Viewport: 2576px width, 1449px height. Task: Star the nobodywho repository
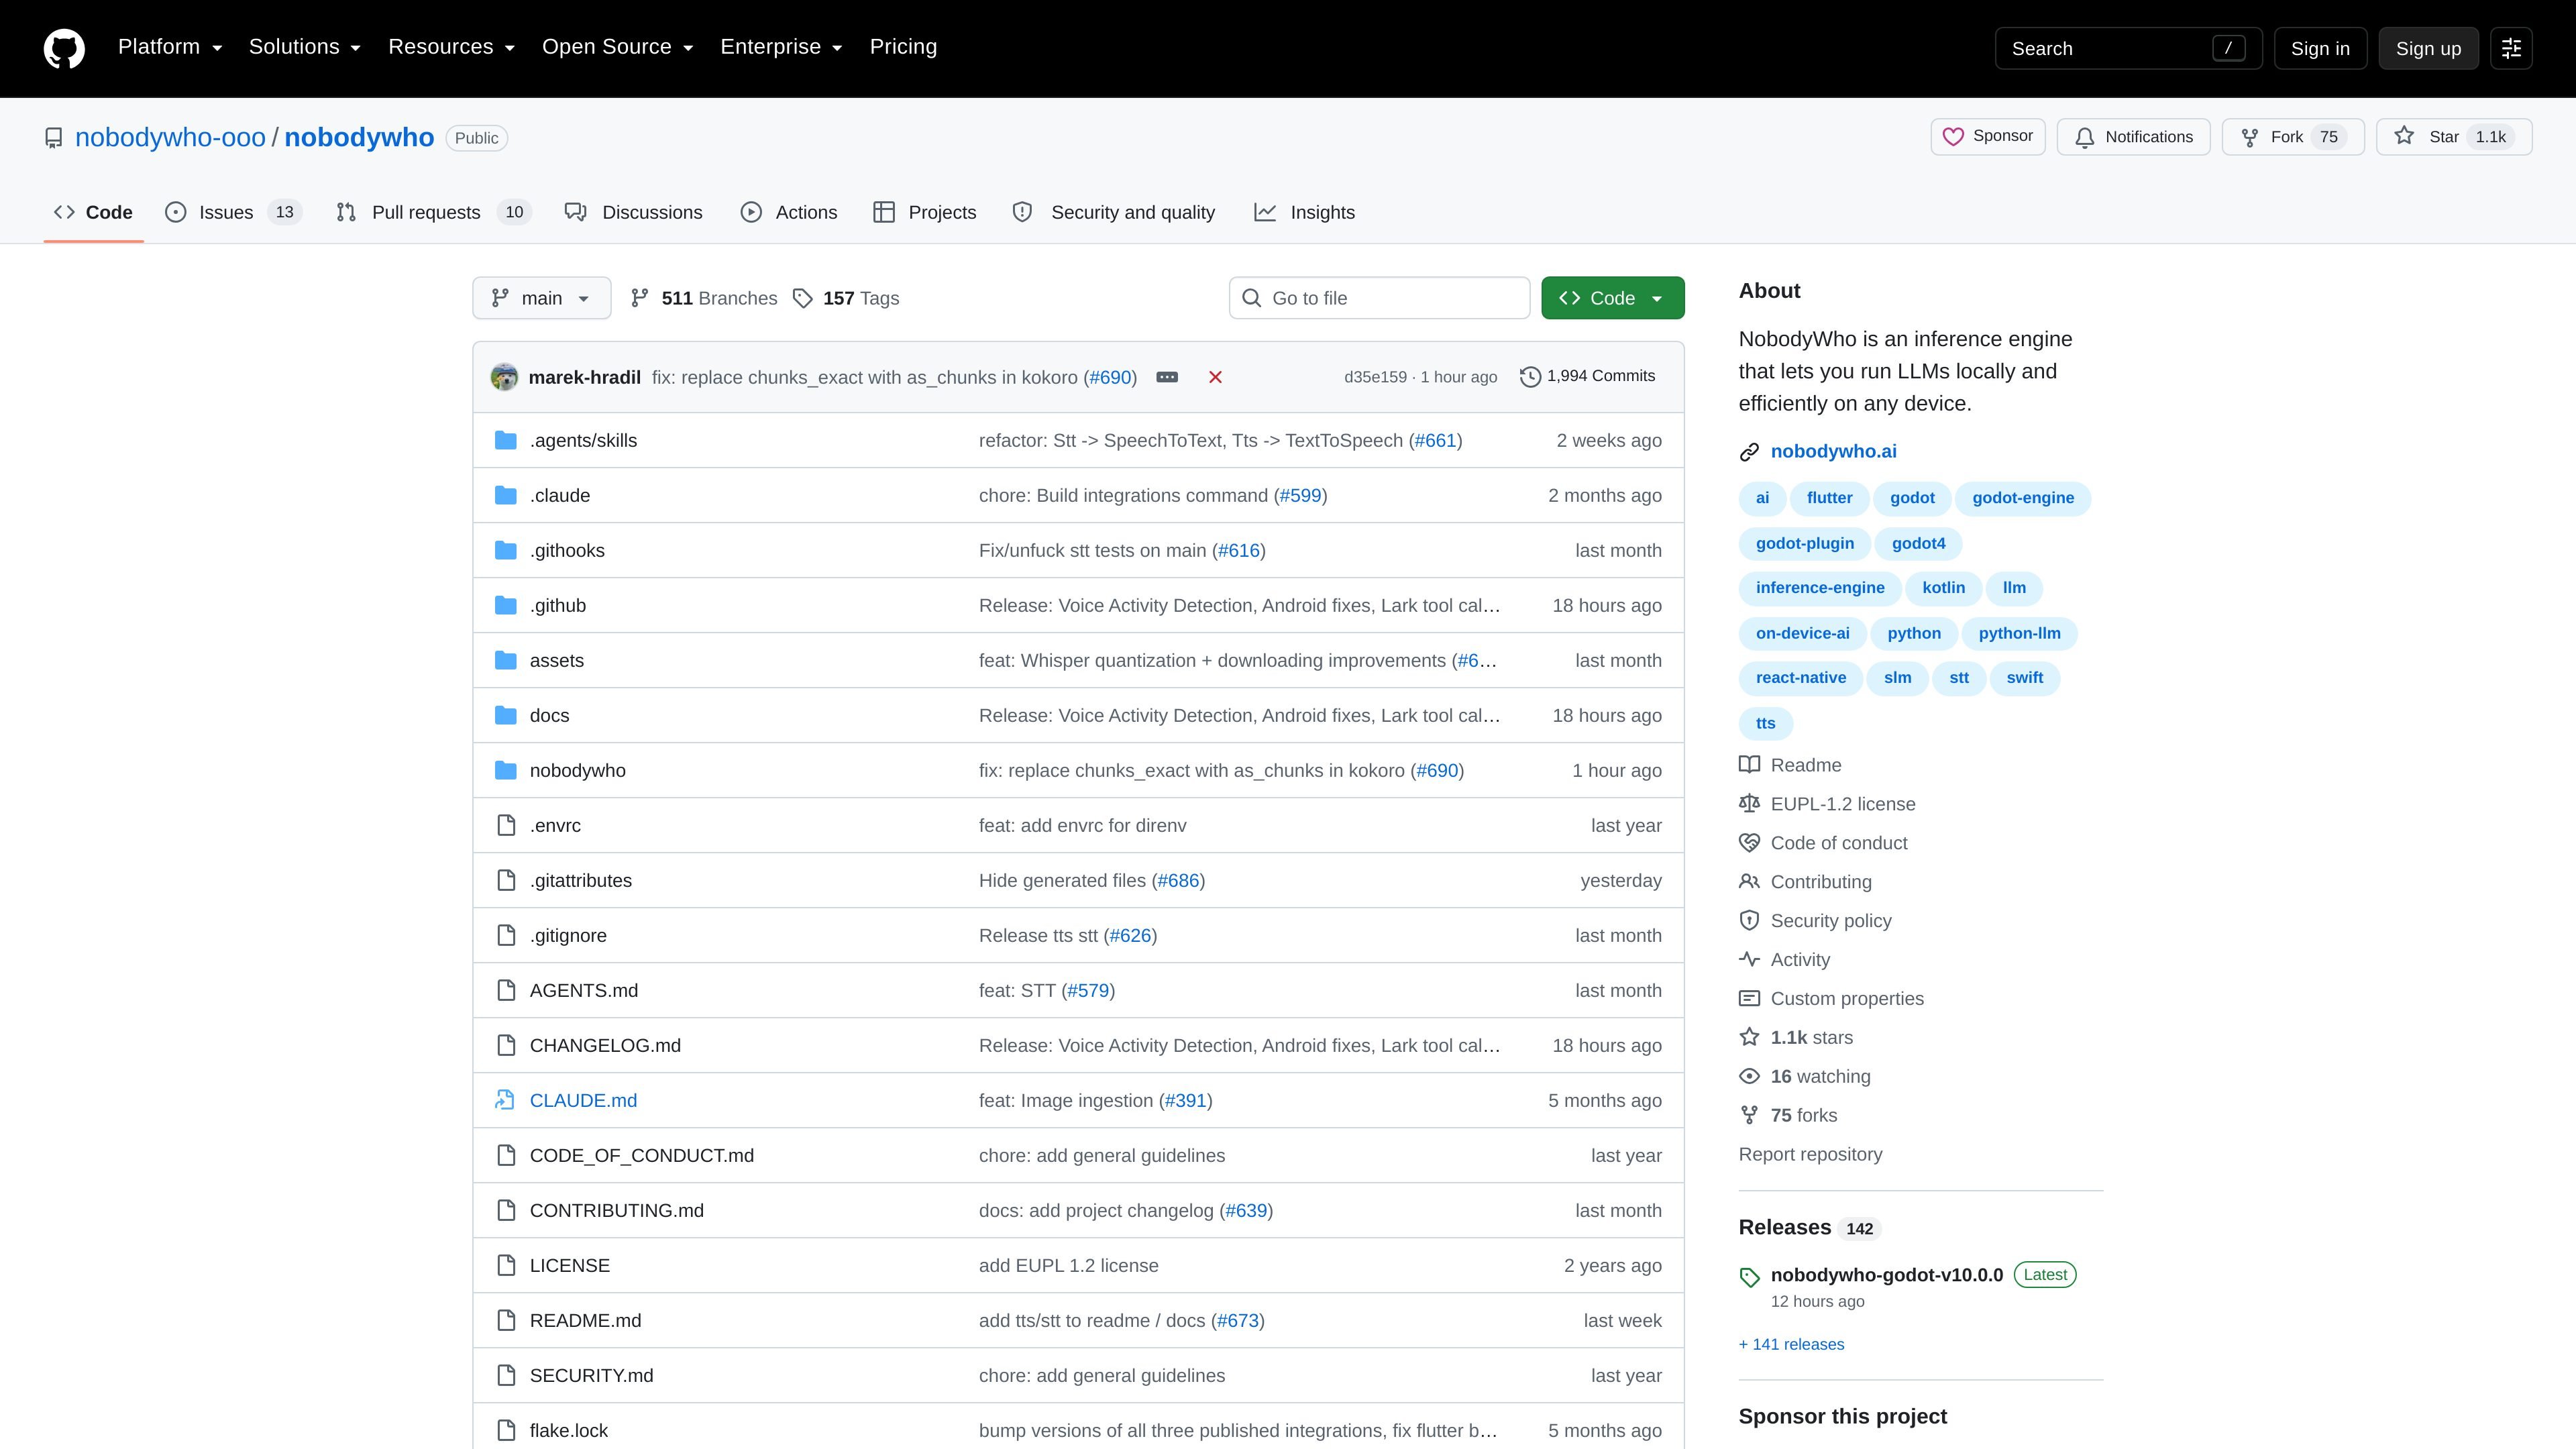pos(2454,137)
